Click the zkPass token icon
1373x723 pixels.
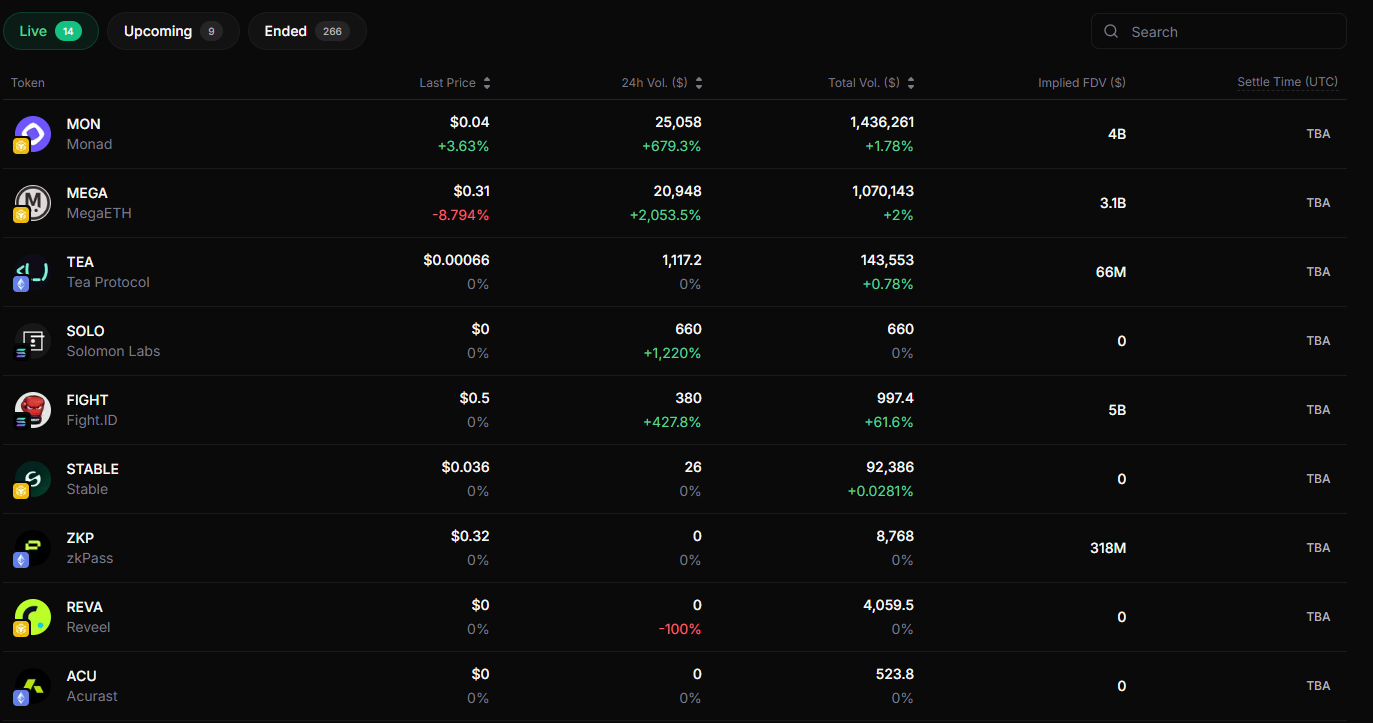(x=31, y=547)
